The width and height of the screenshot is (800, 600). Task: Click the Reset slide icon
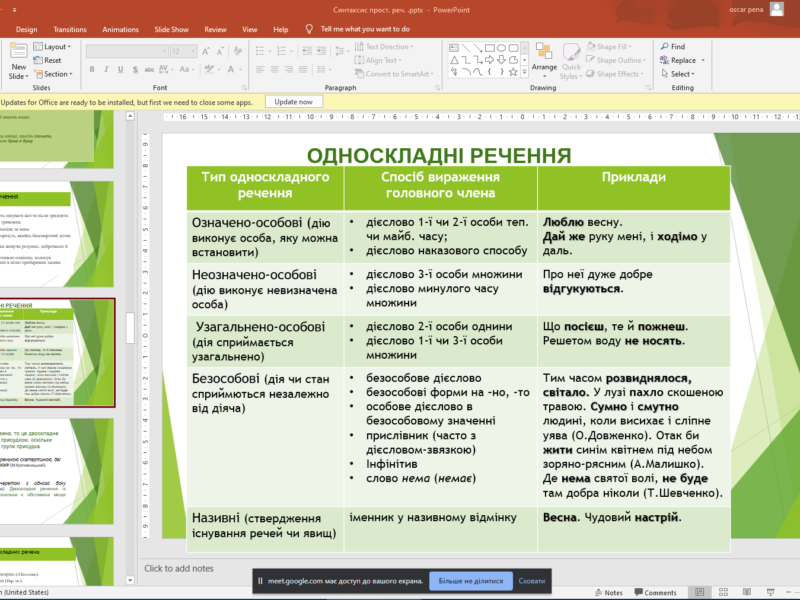coord(46,60)
